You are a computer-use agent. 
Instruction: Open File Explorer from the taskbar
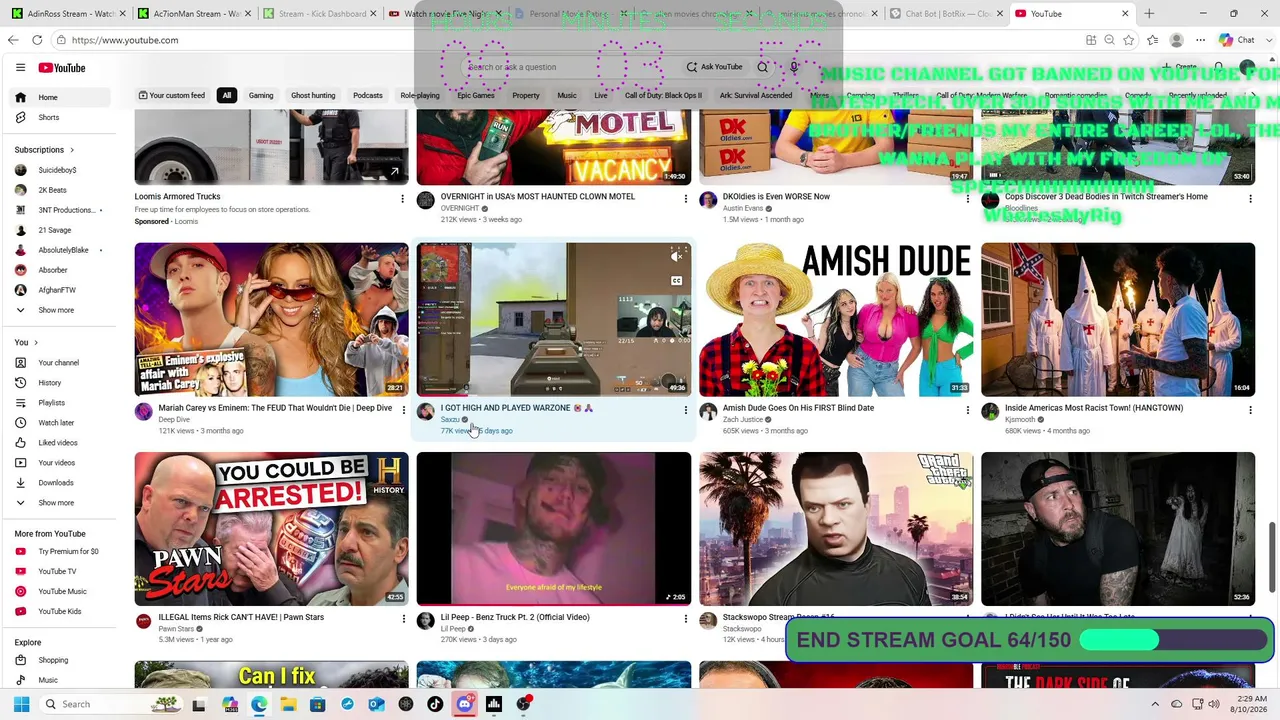pyautogui.click(x=289, y=704)
